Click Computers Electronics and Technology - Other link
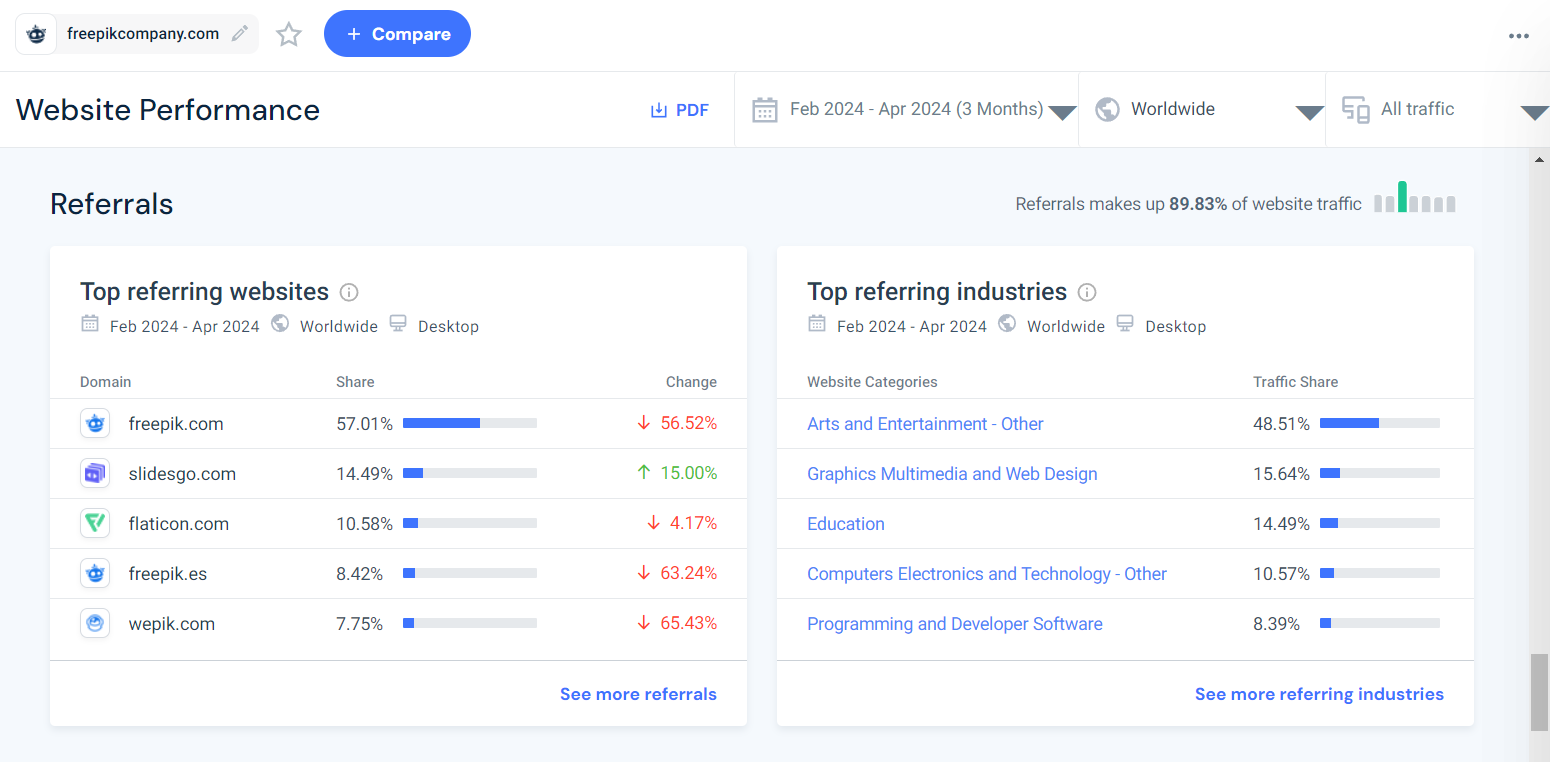The image size is (1550, 762). [x=987, y=574]
